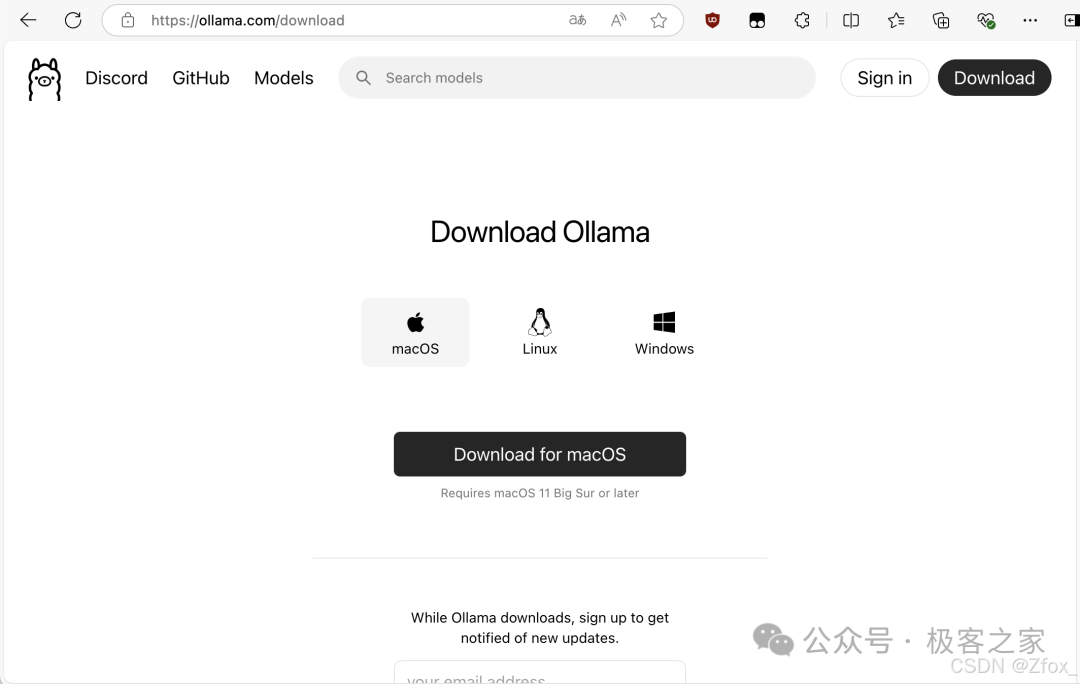Screen dimensions: 1080x684
Task: Open the Models page link
Action: pos(284,78)
